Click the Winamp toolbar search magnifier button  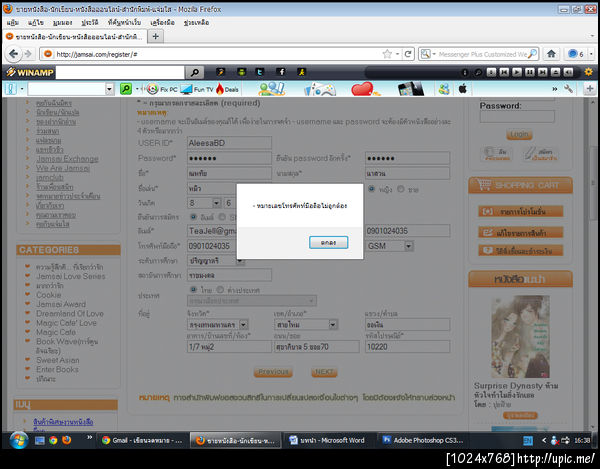(194, 72)
